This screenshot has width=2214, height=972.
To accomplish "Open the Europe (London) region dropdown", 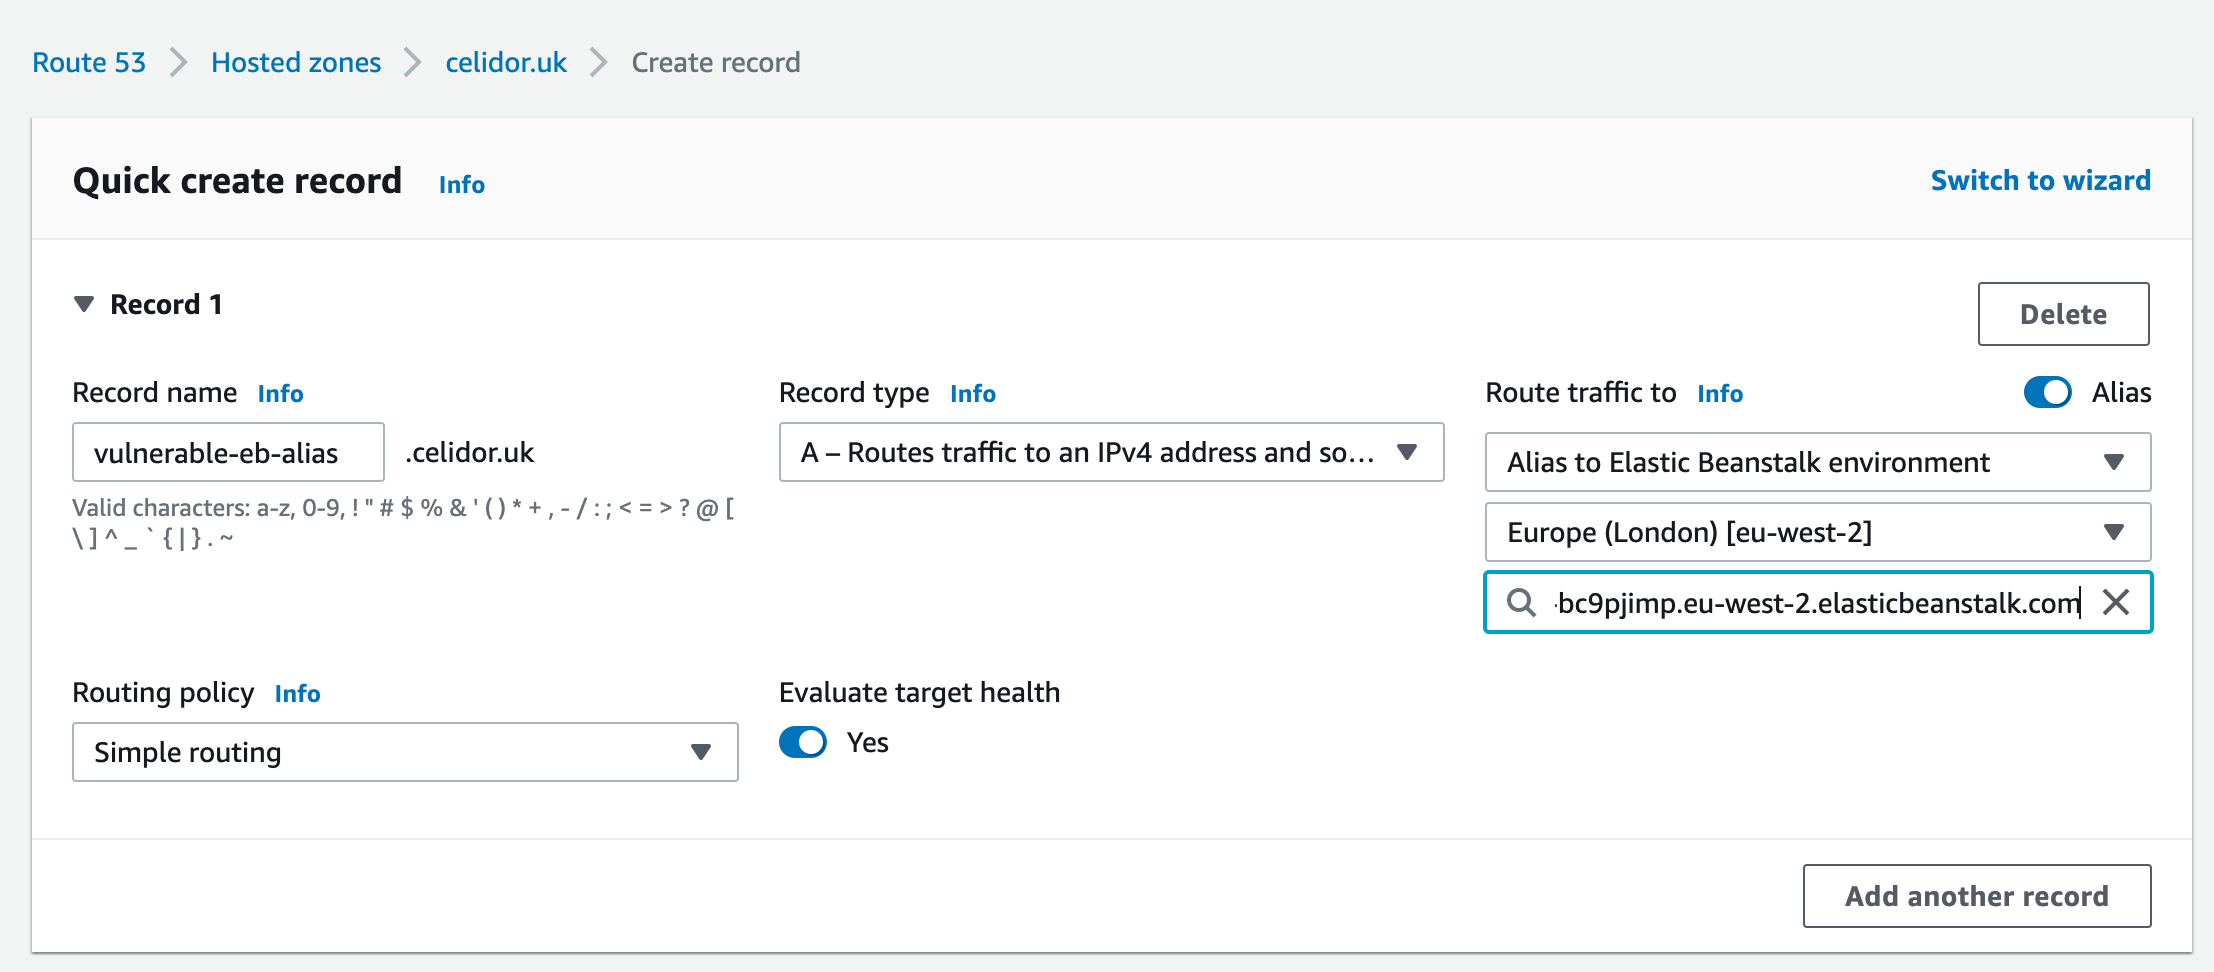I will click(x=1818, y=532).
